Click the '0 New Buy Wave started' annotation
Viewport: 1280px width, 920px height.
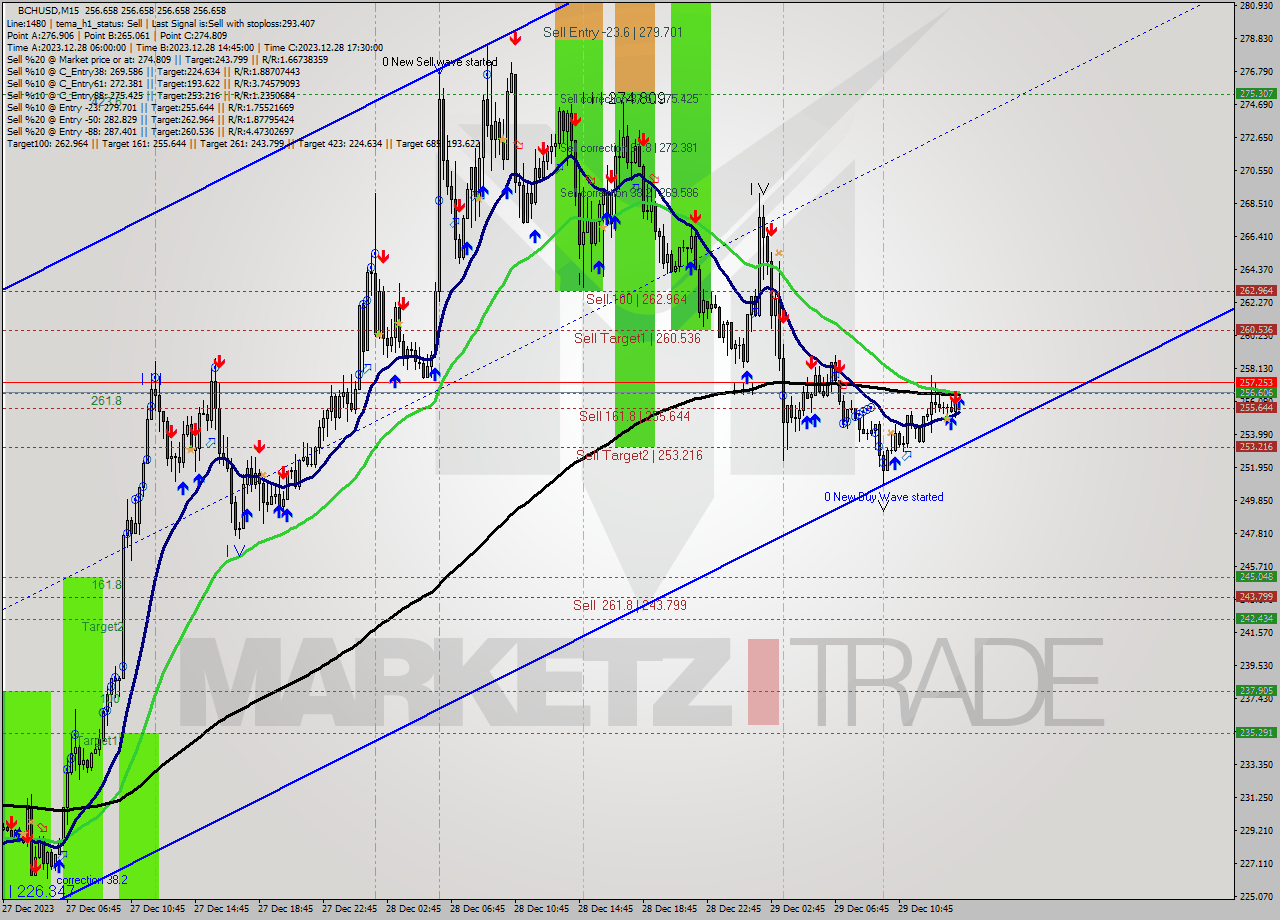coord(883,497)
